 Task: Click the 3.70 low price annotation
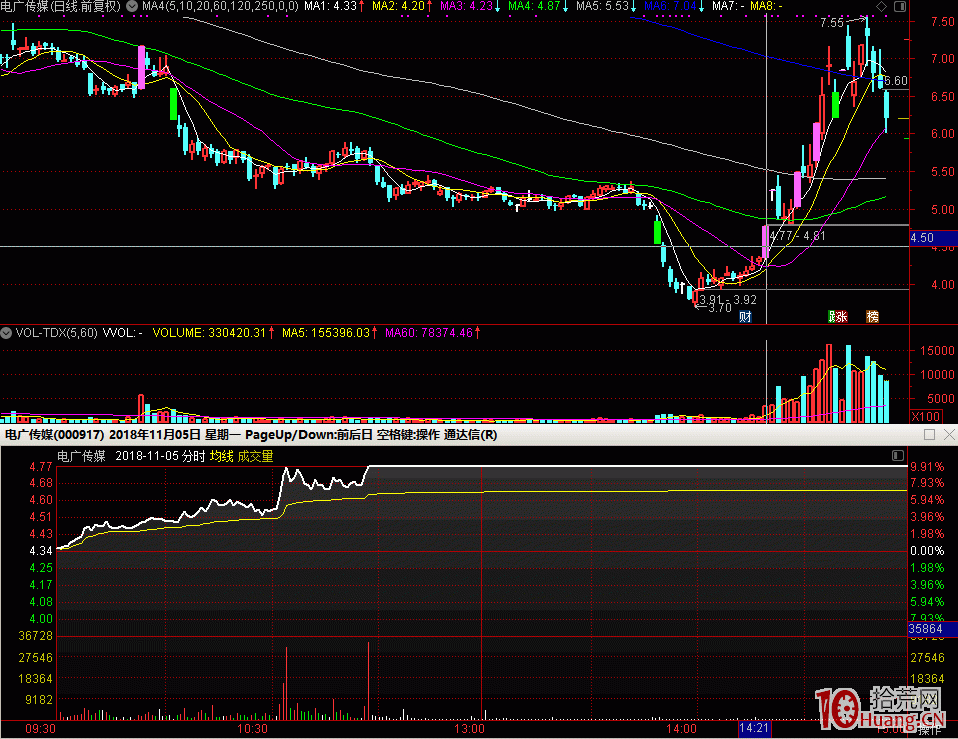[x=720, y=308]
